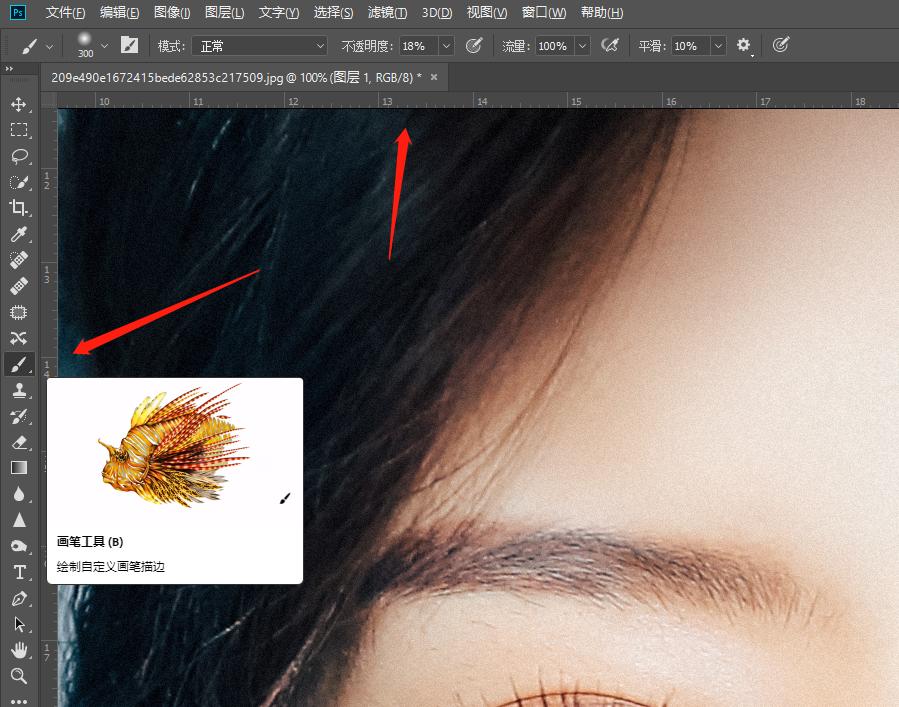The height and width of the screenshot is (707, 899).
Task: Open the brush settings gear
Action: pos(741,45)
